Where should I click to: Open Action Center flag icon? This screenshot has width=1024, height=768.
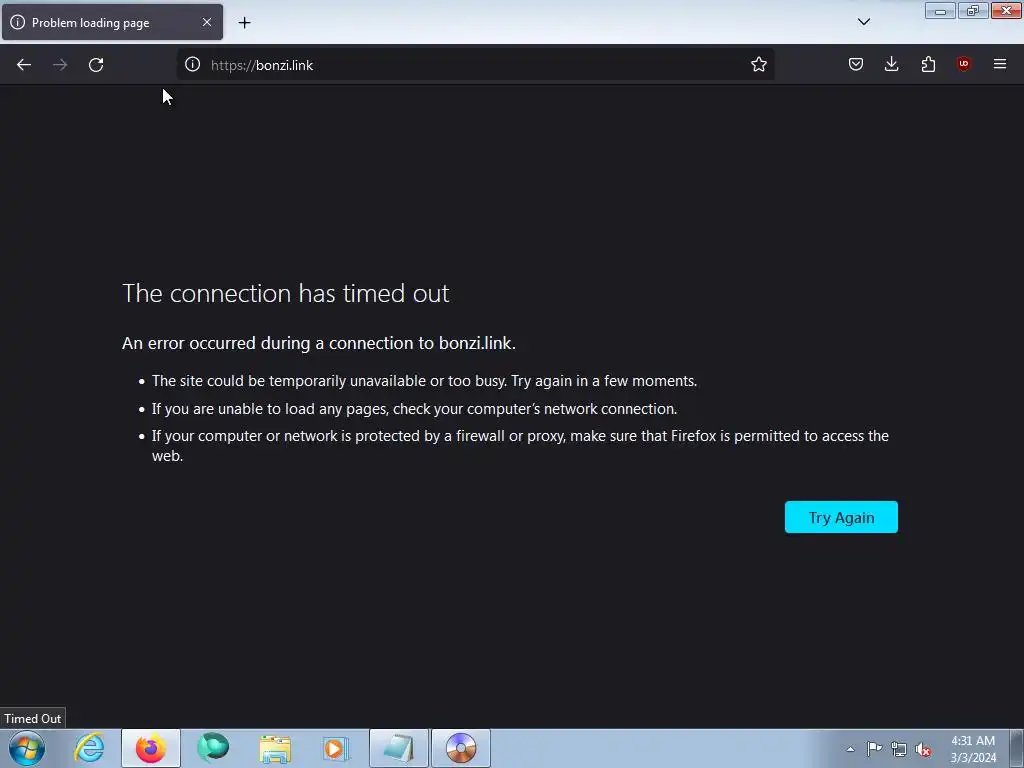[874, 749]
